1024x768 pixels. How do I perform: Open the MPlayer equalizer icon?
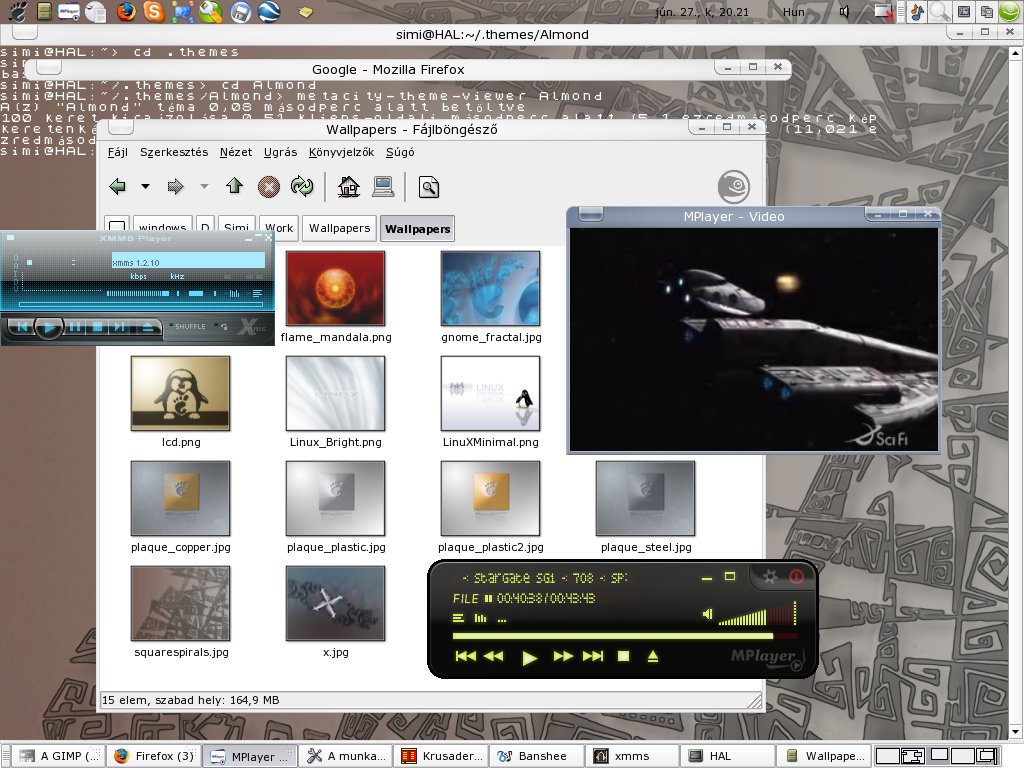coord(480,618)
